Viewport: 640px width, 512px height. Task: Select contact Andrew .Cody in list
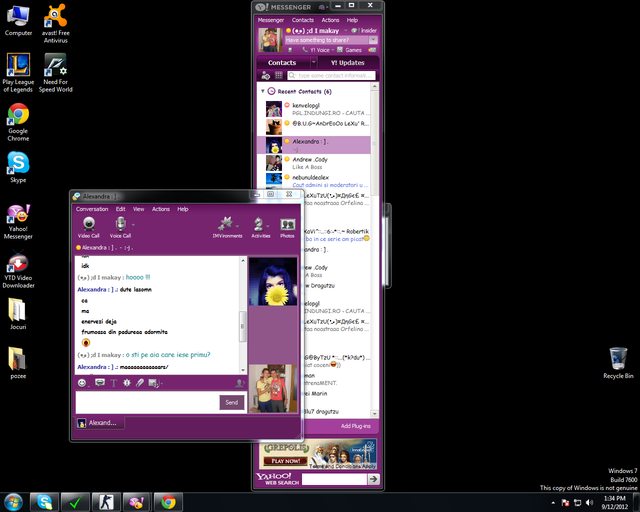[313, 163]
